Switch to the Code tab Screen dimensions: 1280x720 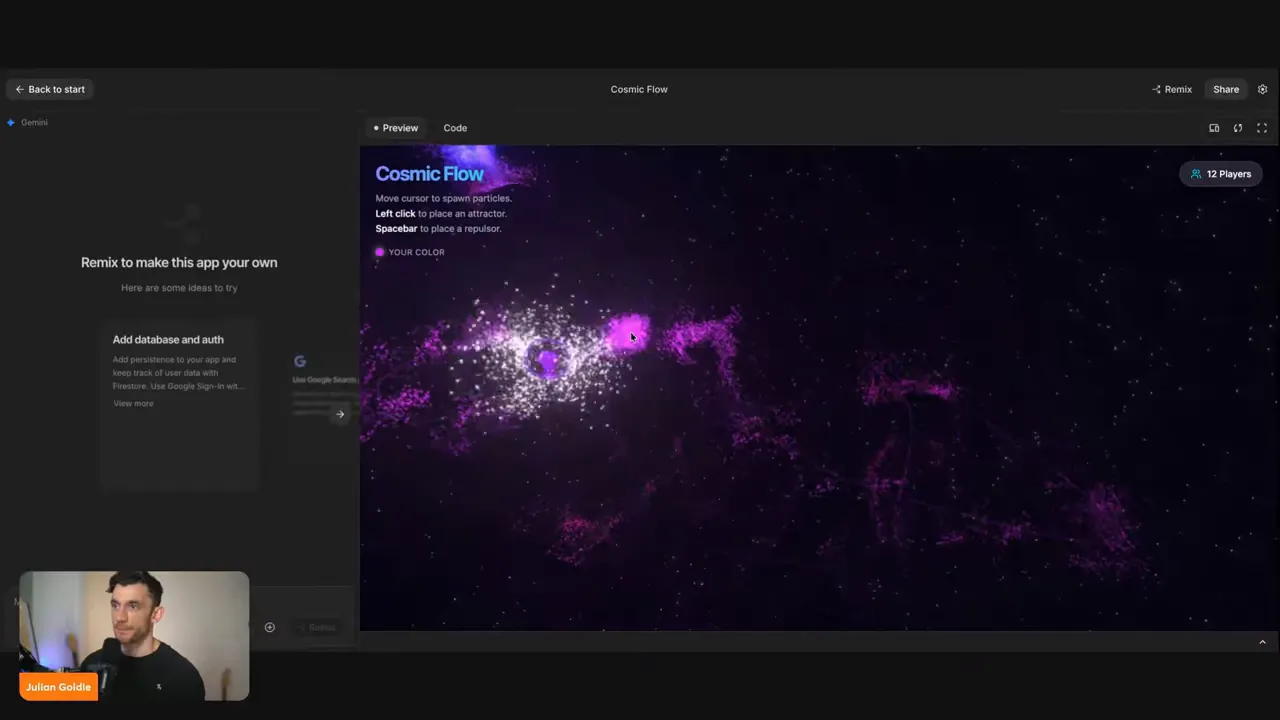coord(455,128)
